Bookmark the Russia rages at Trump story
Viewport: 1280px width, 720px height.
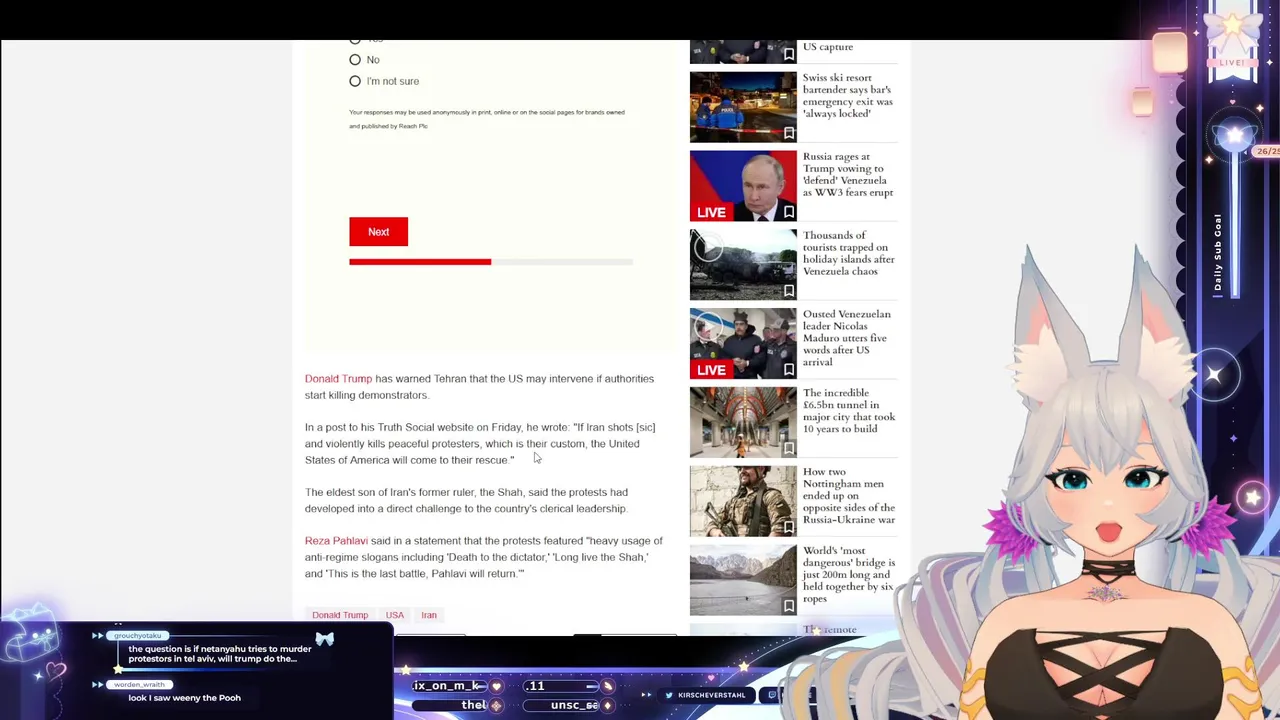tap(789, 212)
